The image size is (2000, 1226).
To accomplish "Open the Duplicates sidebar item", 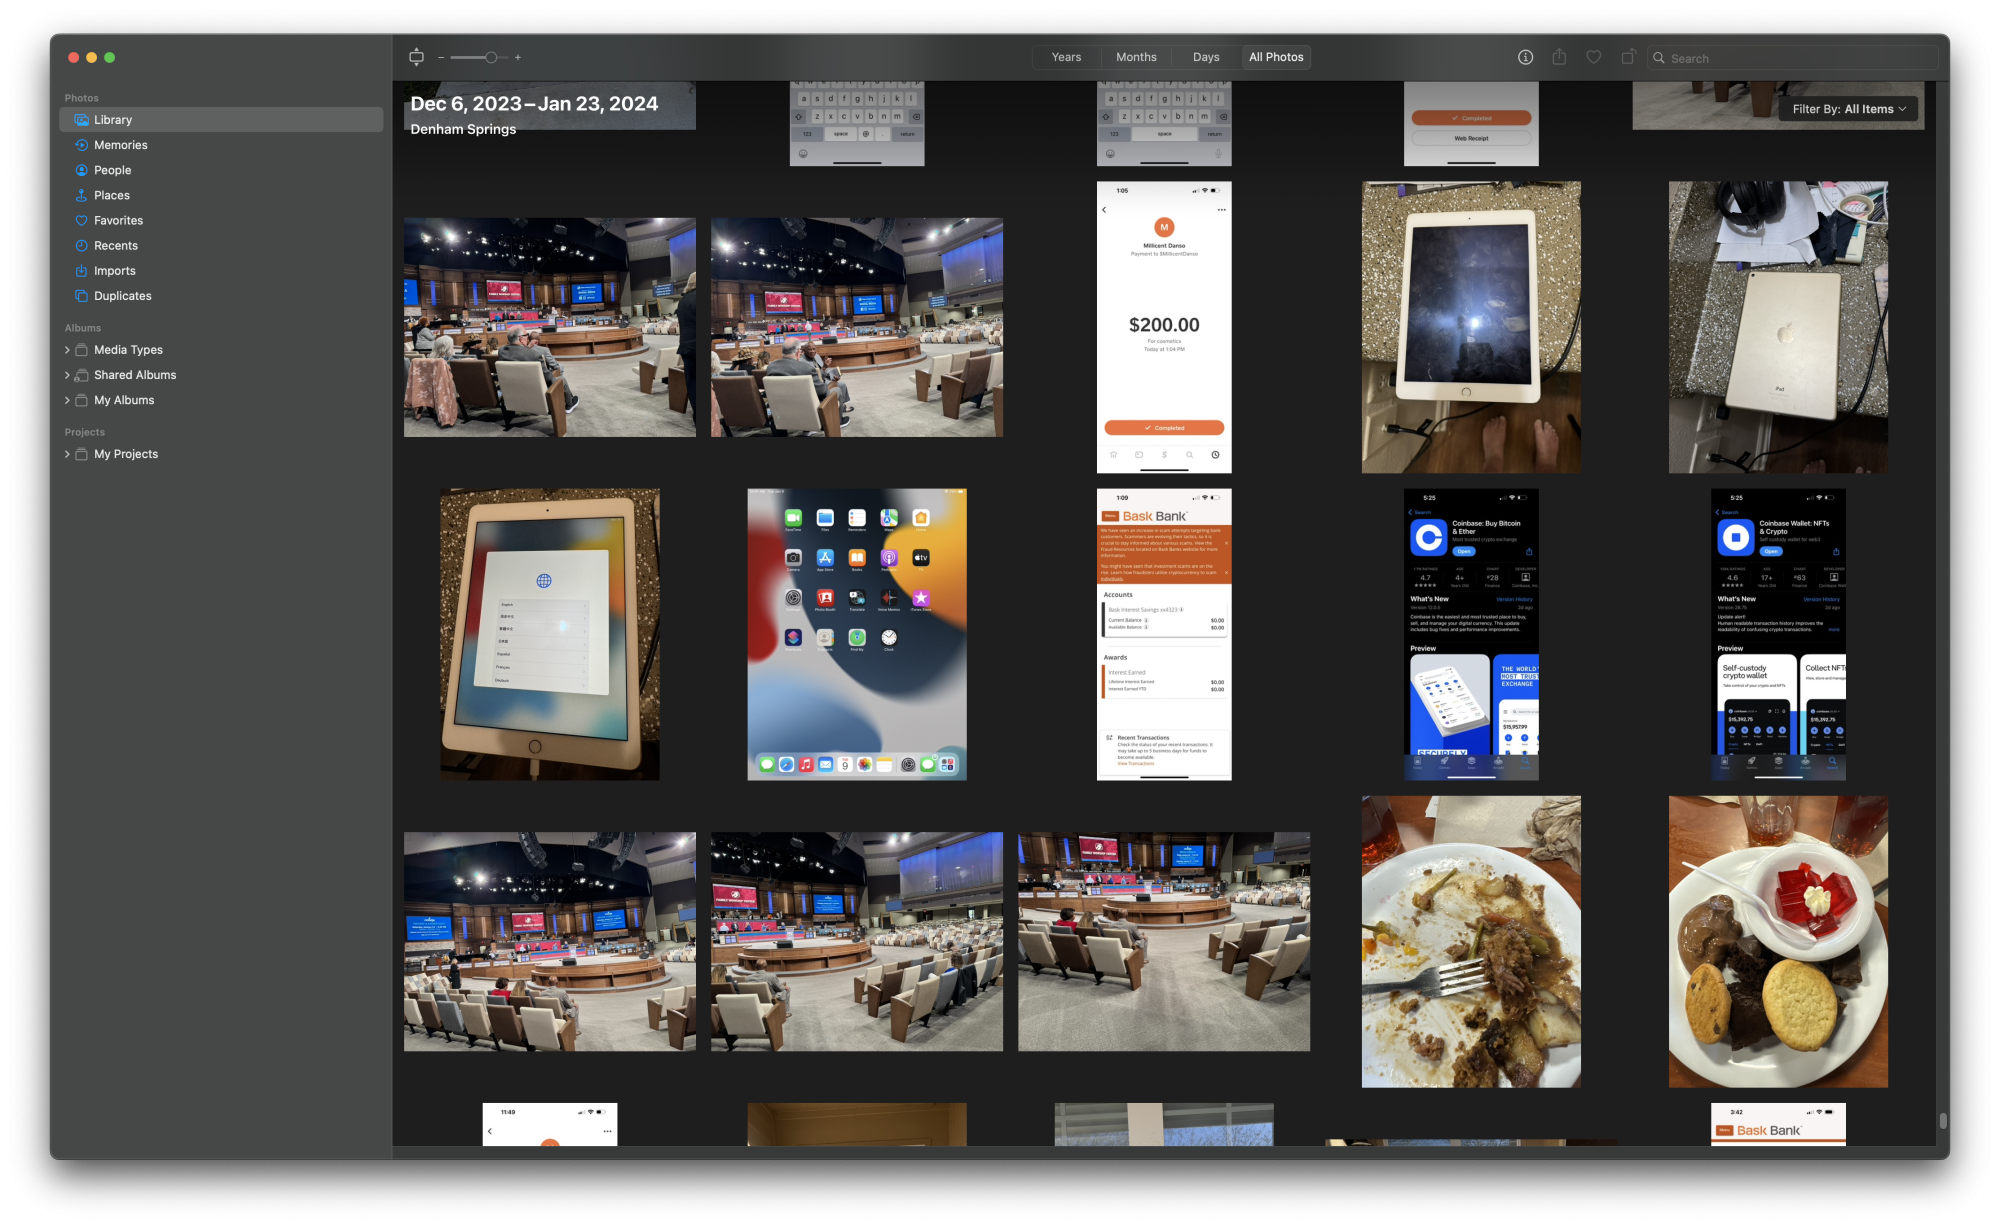I will 122,296.
